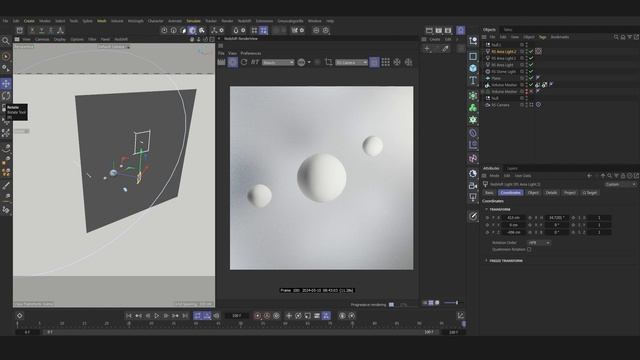
Task: Open the Create menu in main menu bar
Action: (29, 21)
